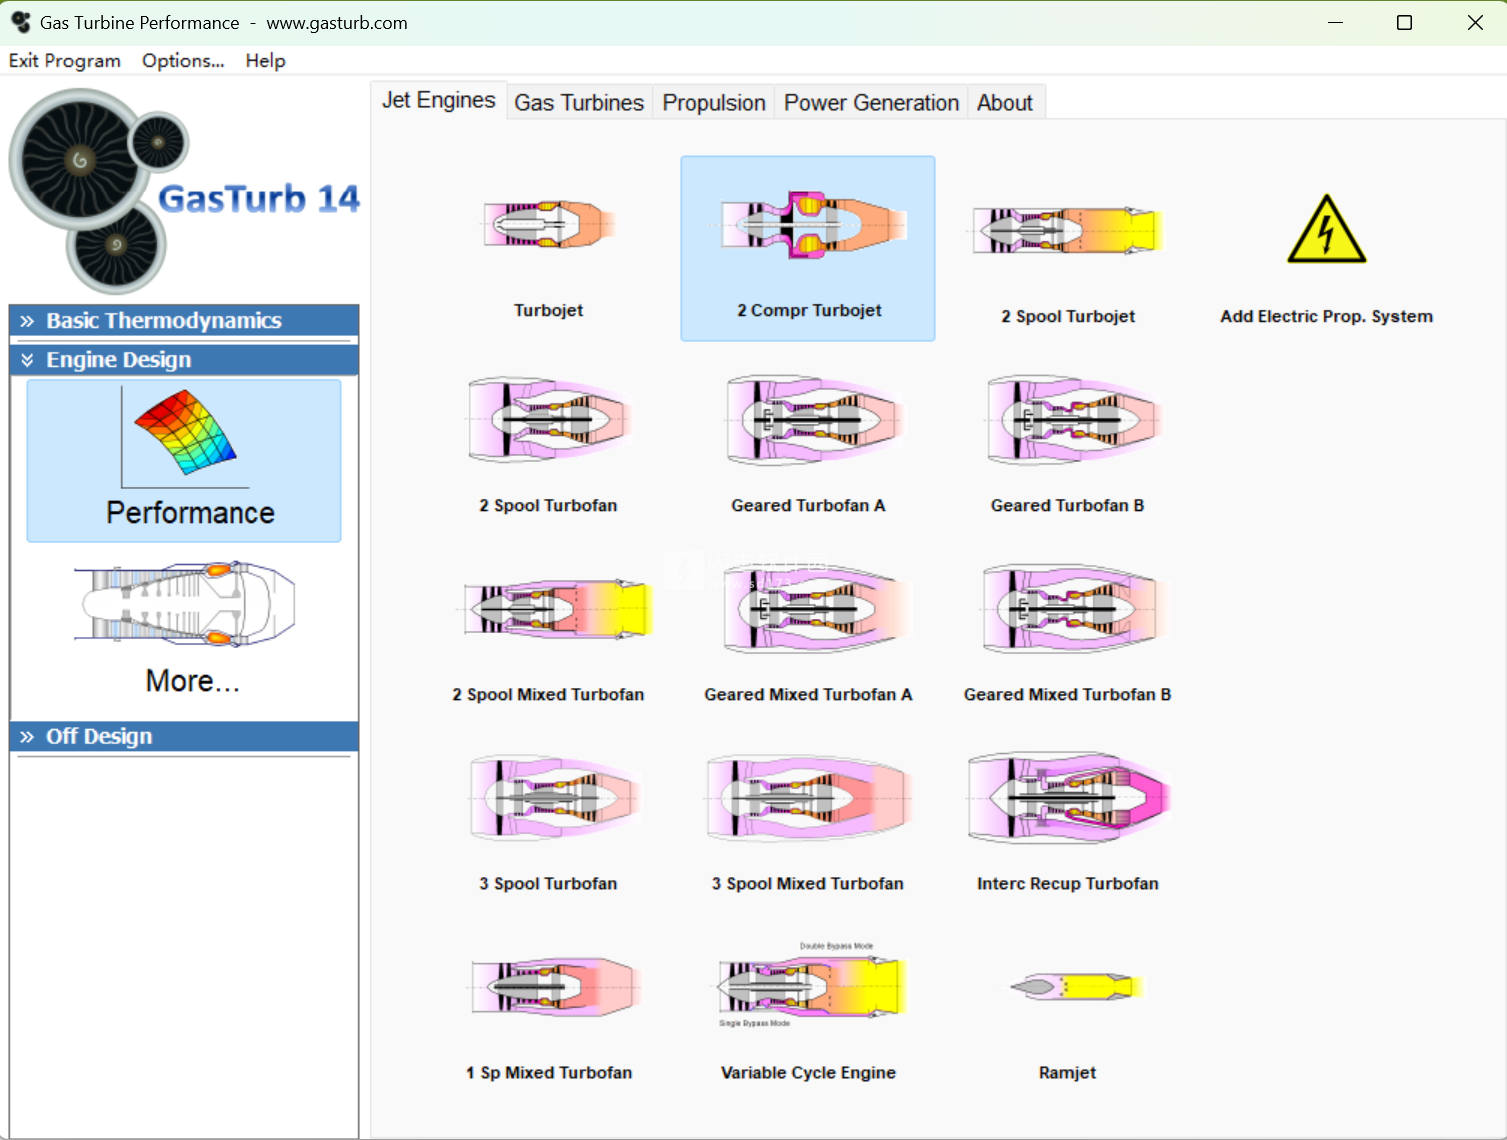Choose the 3 Spool Mixed Turbofan icon
Screen dimensions: 1507x1140
point(808,797)
